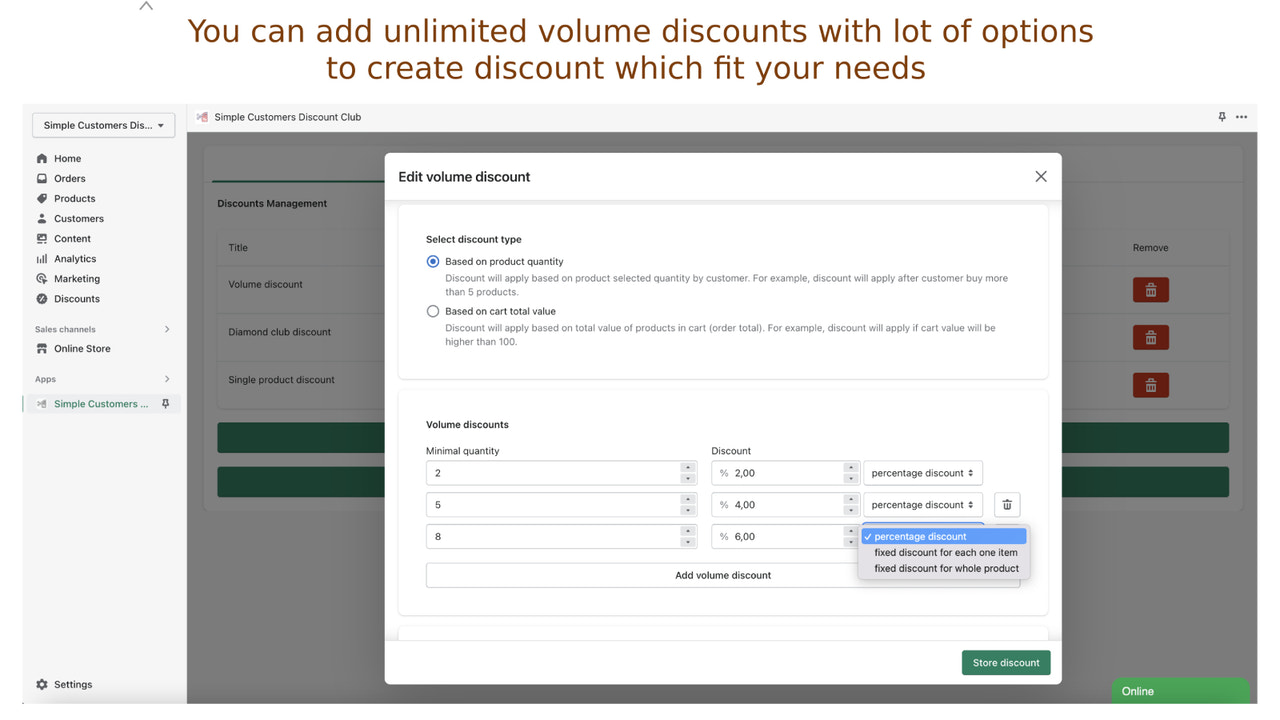The image size is (1280, 720).
Task: Click Add volume discount
Action: (723, 575)
